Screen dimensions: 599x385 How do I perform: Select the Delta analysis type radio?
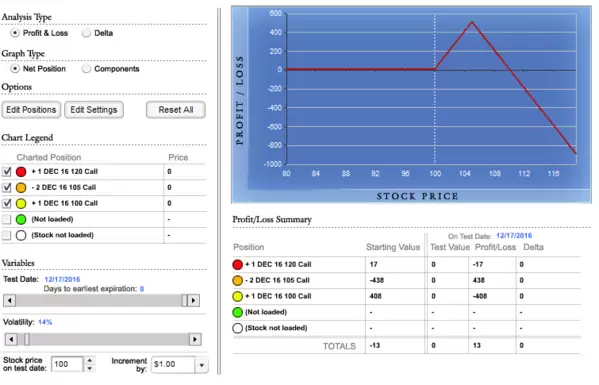point(86,33)
